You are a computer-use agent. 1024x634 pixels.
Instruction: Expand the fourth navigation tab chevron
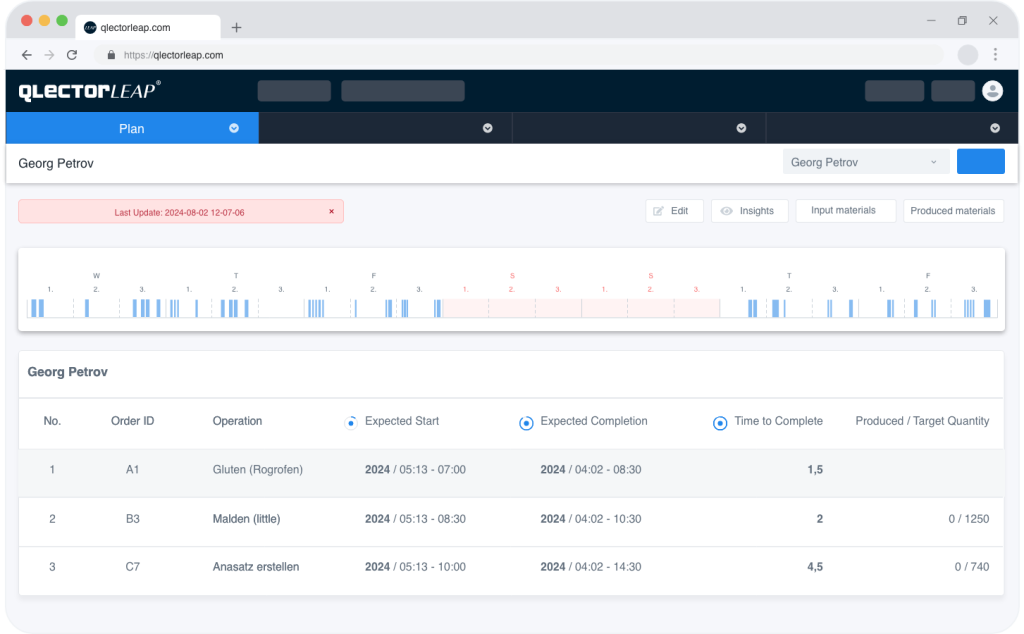coord(995,128)
